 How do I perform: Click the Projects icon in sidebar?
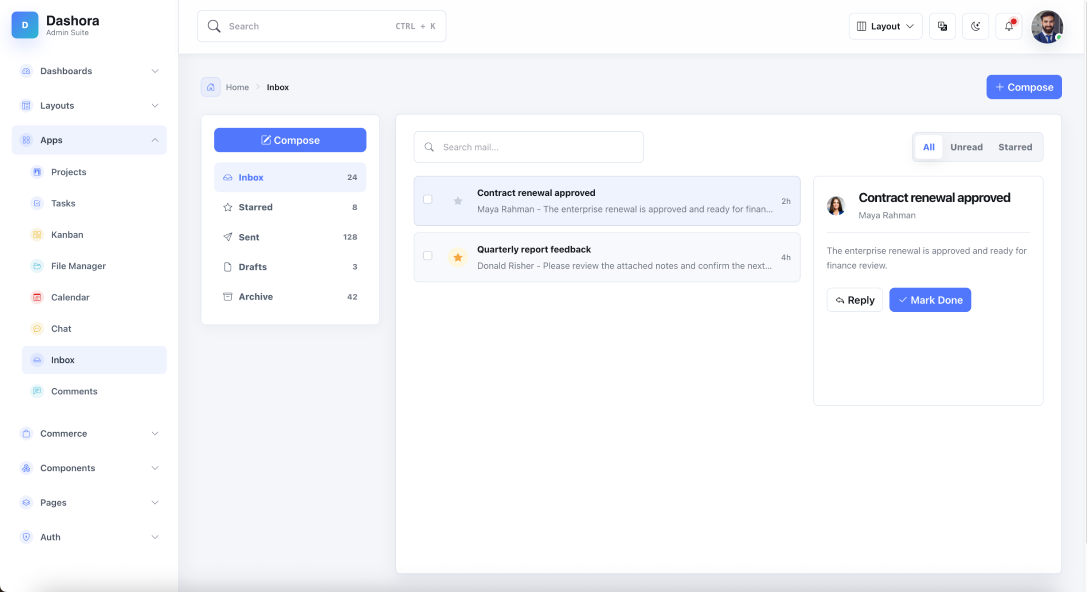37,172
